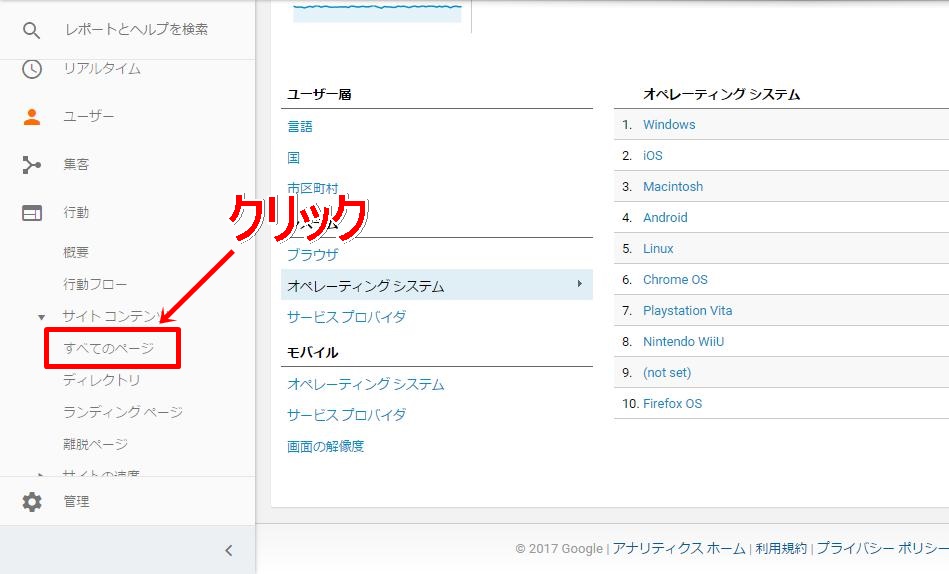The height and width of the screenshot is (574, 949).
Task: Open アナリティクス ホーム footer link
Action: pos(678,549)
